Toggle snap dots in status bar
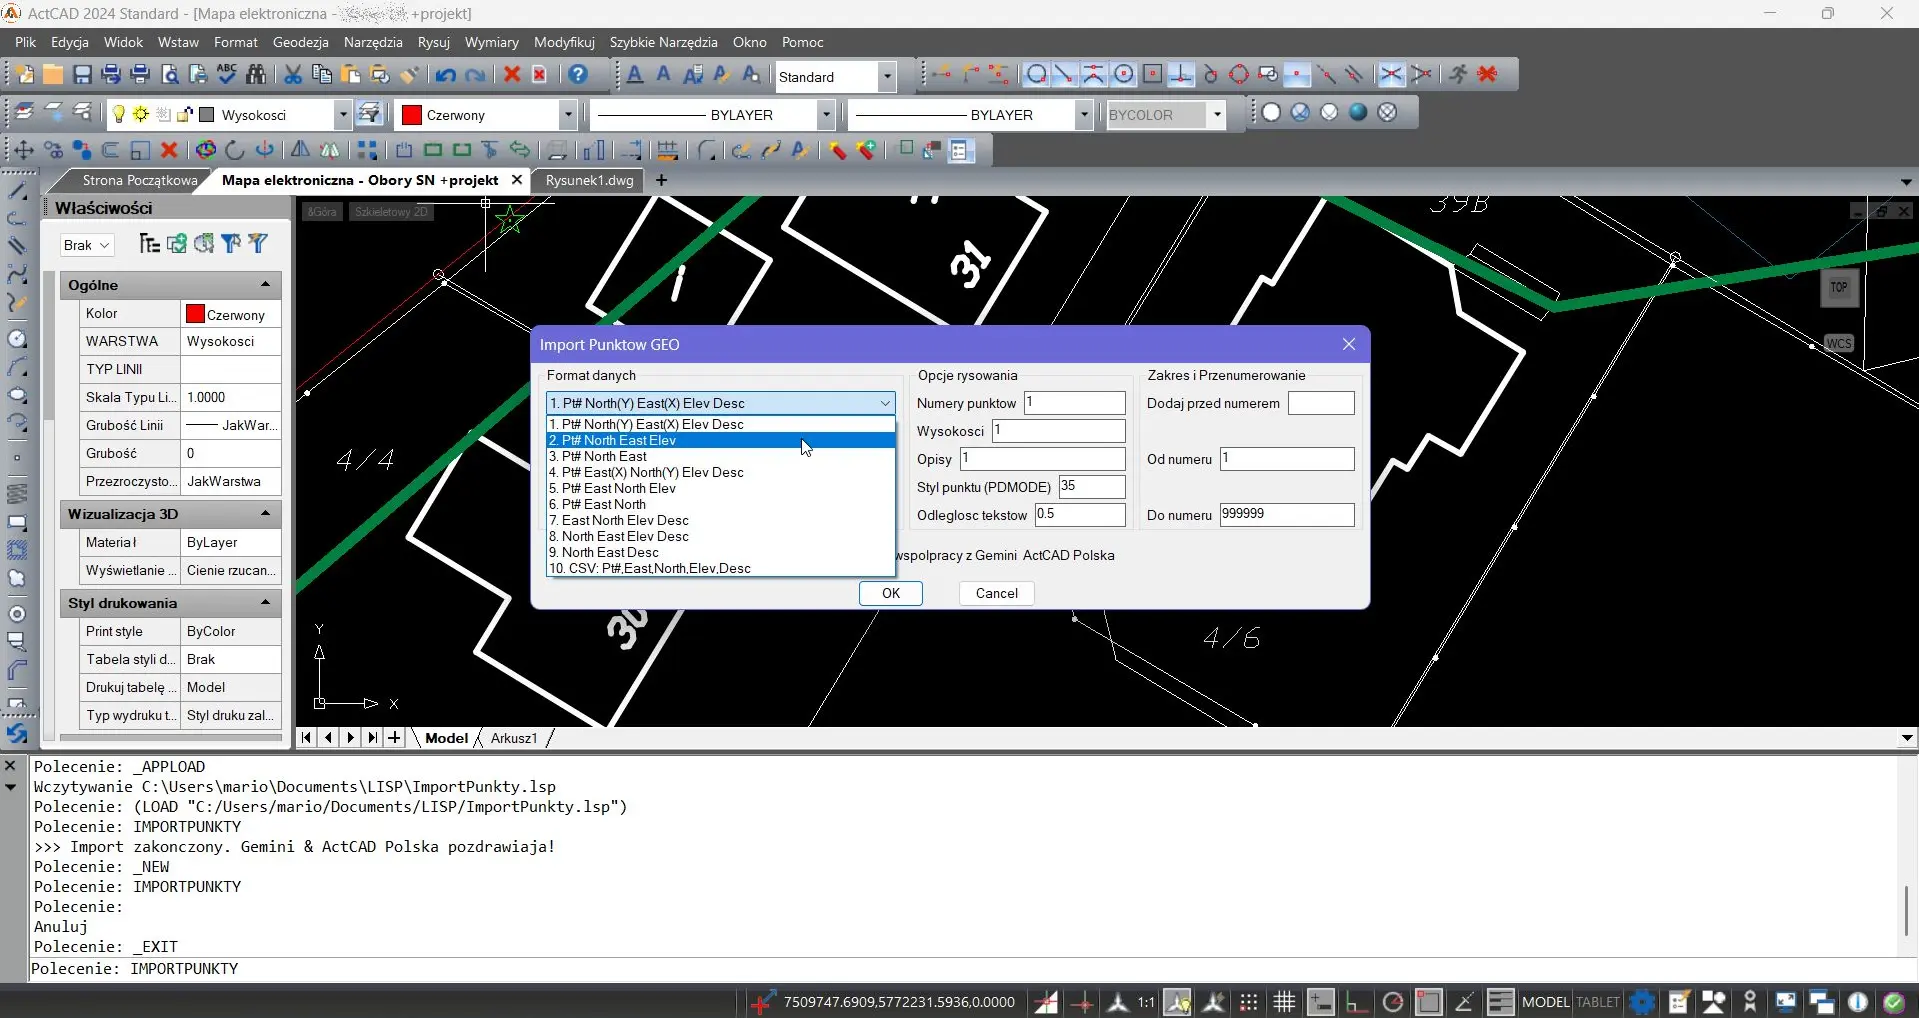 pyautogui.click(x=1249, y=1002)
